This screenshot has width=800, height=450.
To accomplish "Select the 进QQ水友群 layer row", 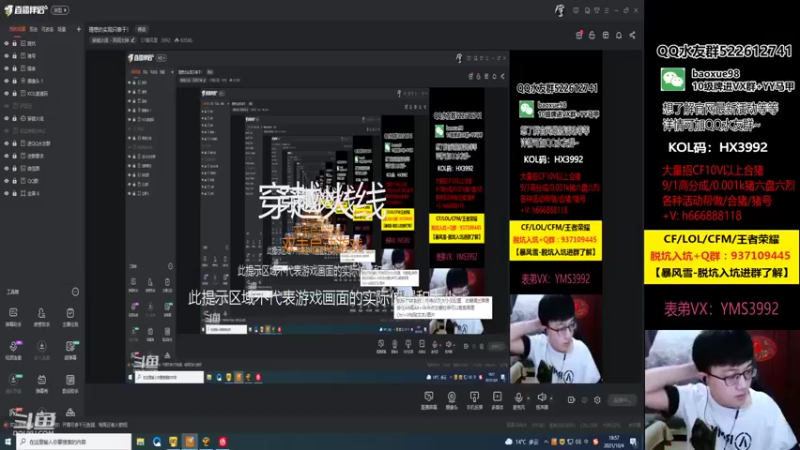I will tap(42, 143).
